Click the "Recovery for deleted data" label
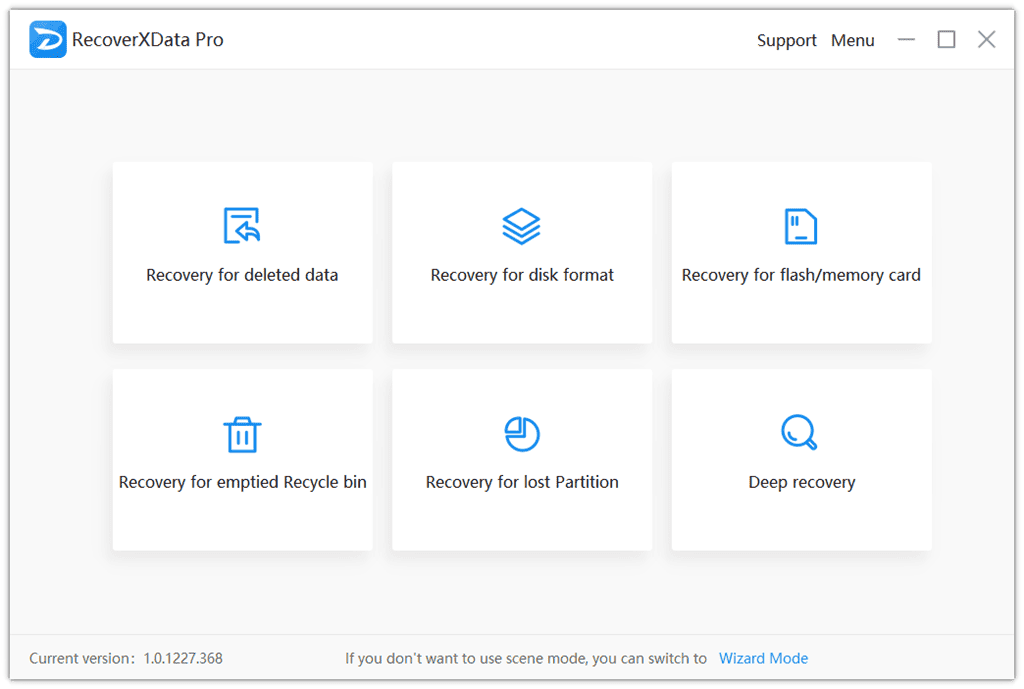Viewport: 1024px width, 689px height. 242,275
